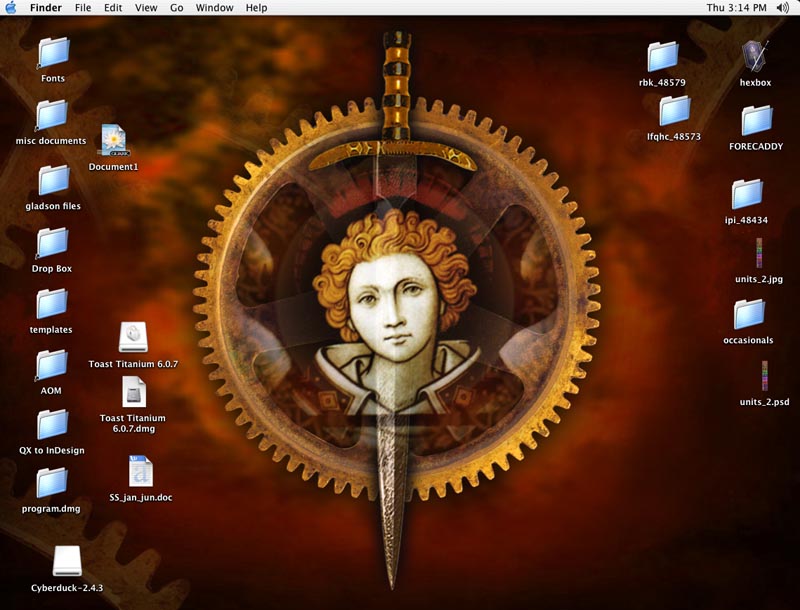Select the Toast Titanium 6.0.7 disk icon
800x610 pixels.
click(133, 338)
